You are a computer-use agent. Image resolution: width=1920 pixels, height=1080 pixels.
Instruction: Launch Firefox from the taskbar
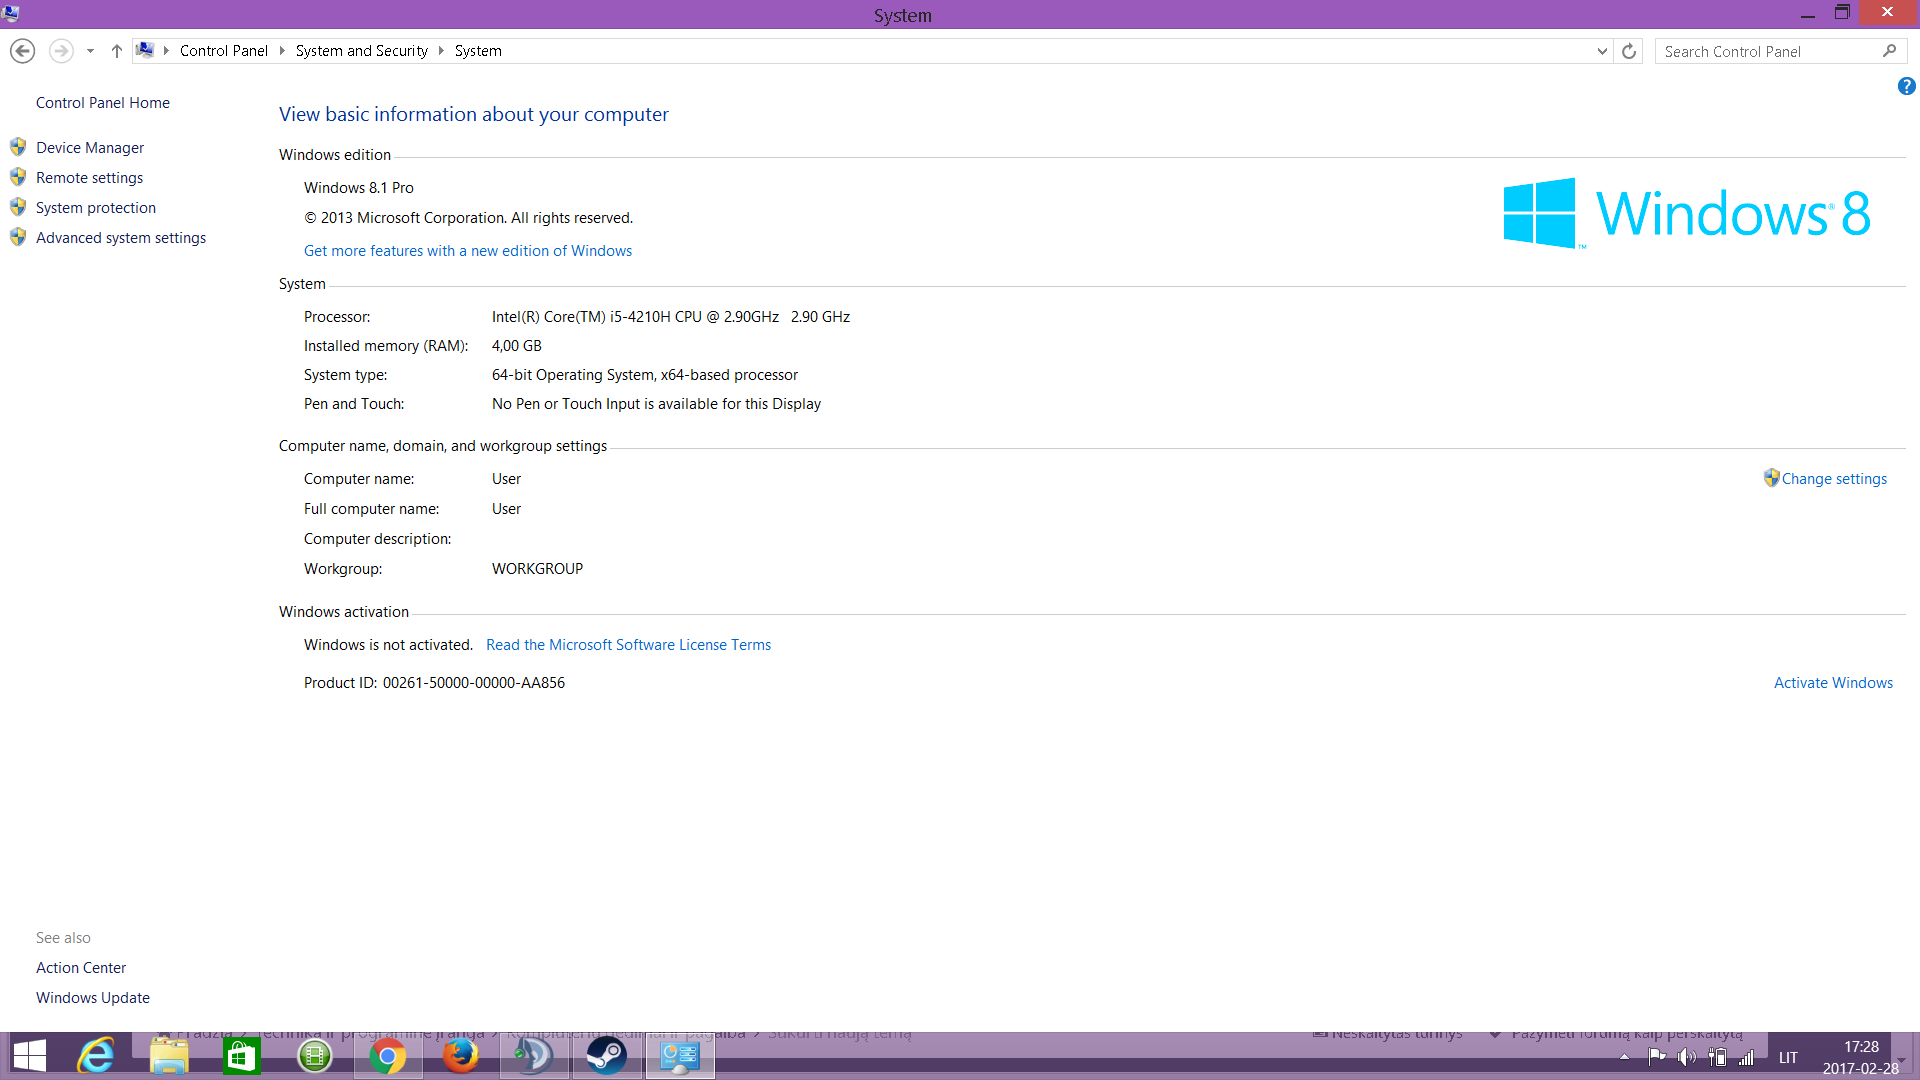click(460, 1056)
